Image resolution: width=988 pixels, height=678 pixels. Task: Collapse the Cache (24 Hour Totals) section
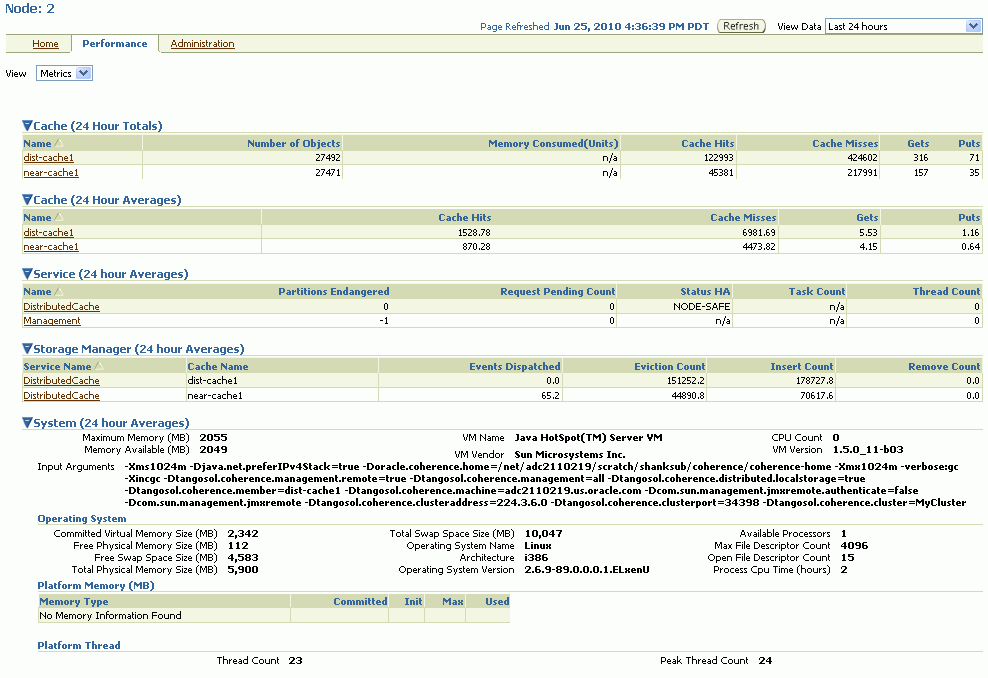click(x=27, y=125)
